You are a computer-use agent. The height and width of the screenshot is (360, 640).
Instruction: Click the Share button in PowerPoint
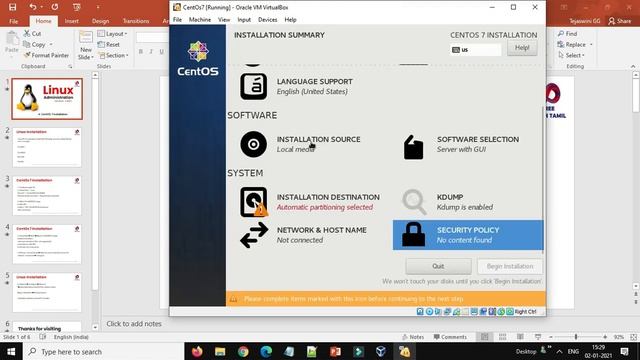(620, 21)
